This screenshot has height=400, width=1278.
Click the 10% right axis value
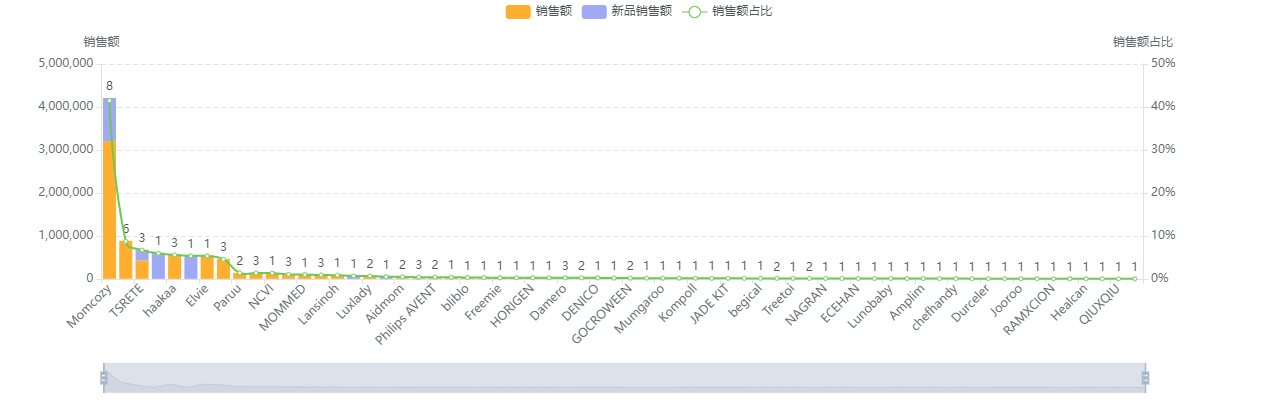point(1163,235)
